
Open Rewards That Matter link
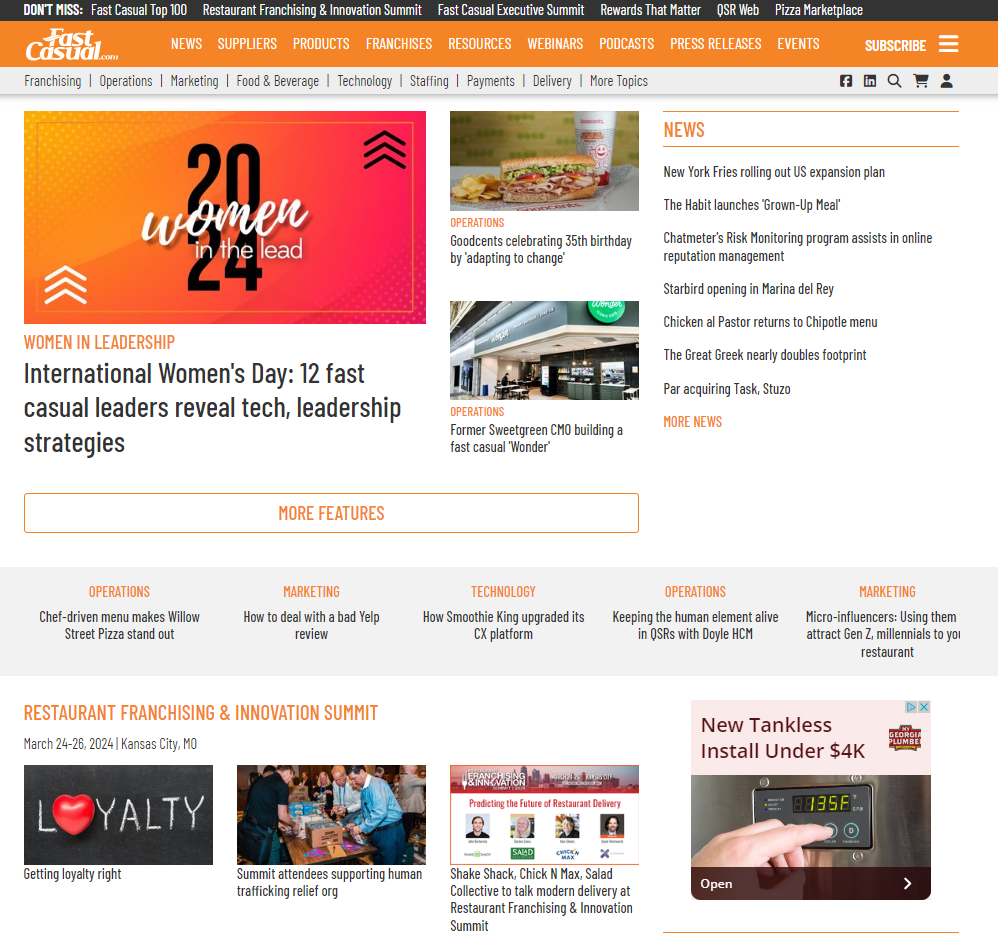(x=650, y=10)
